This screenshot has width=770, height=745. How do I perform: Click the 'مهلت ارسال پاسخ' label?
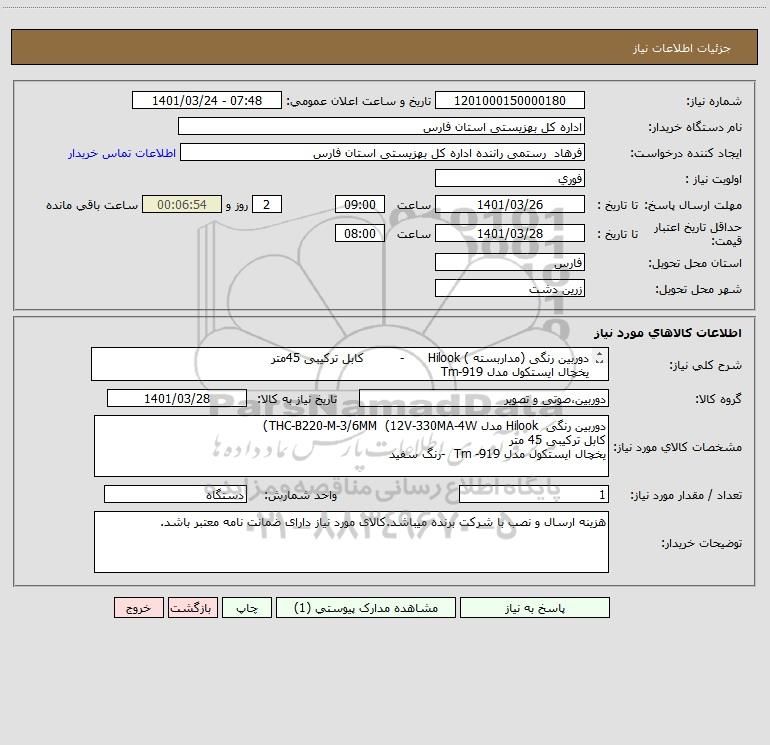pos(693,205)
